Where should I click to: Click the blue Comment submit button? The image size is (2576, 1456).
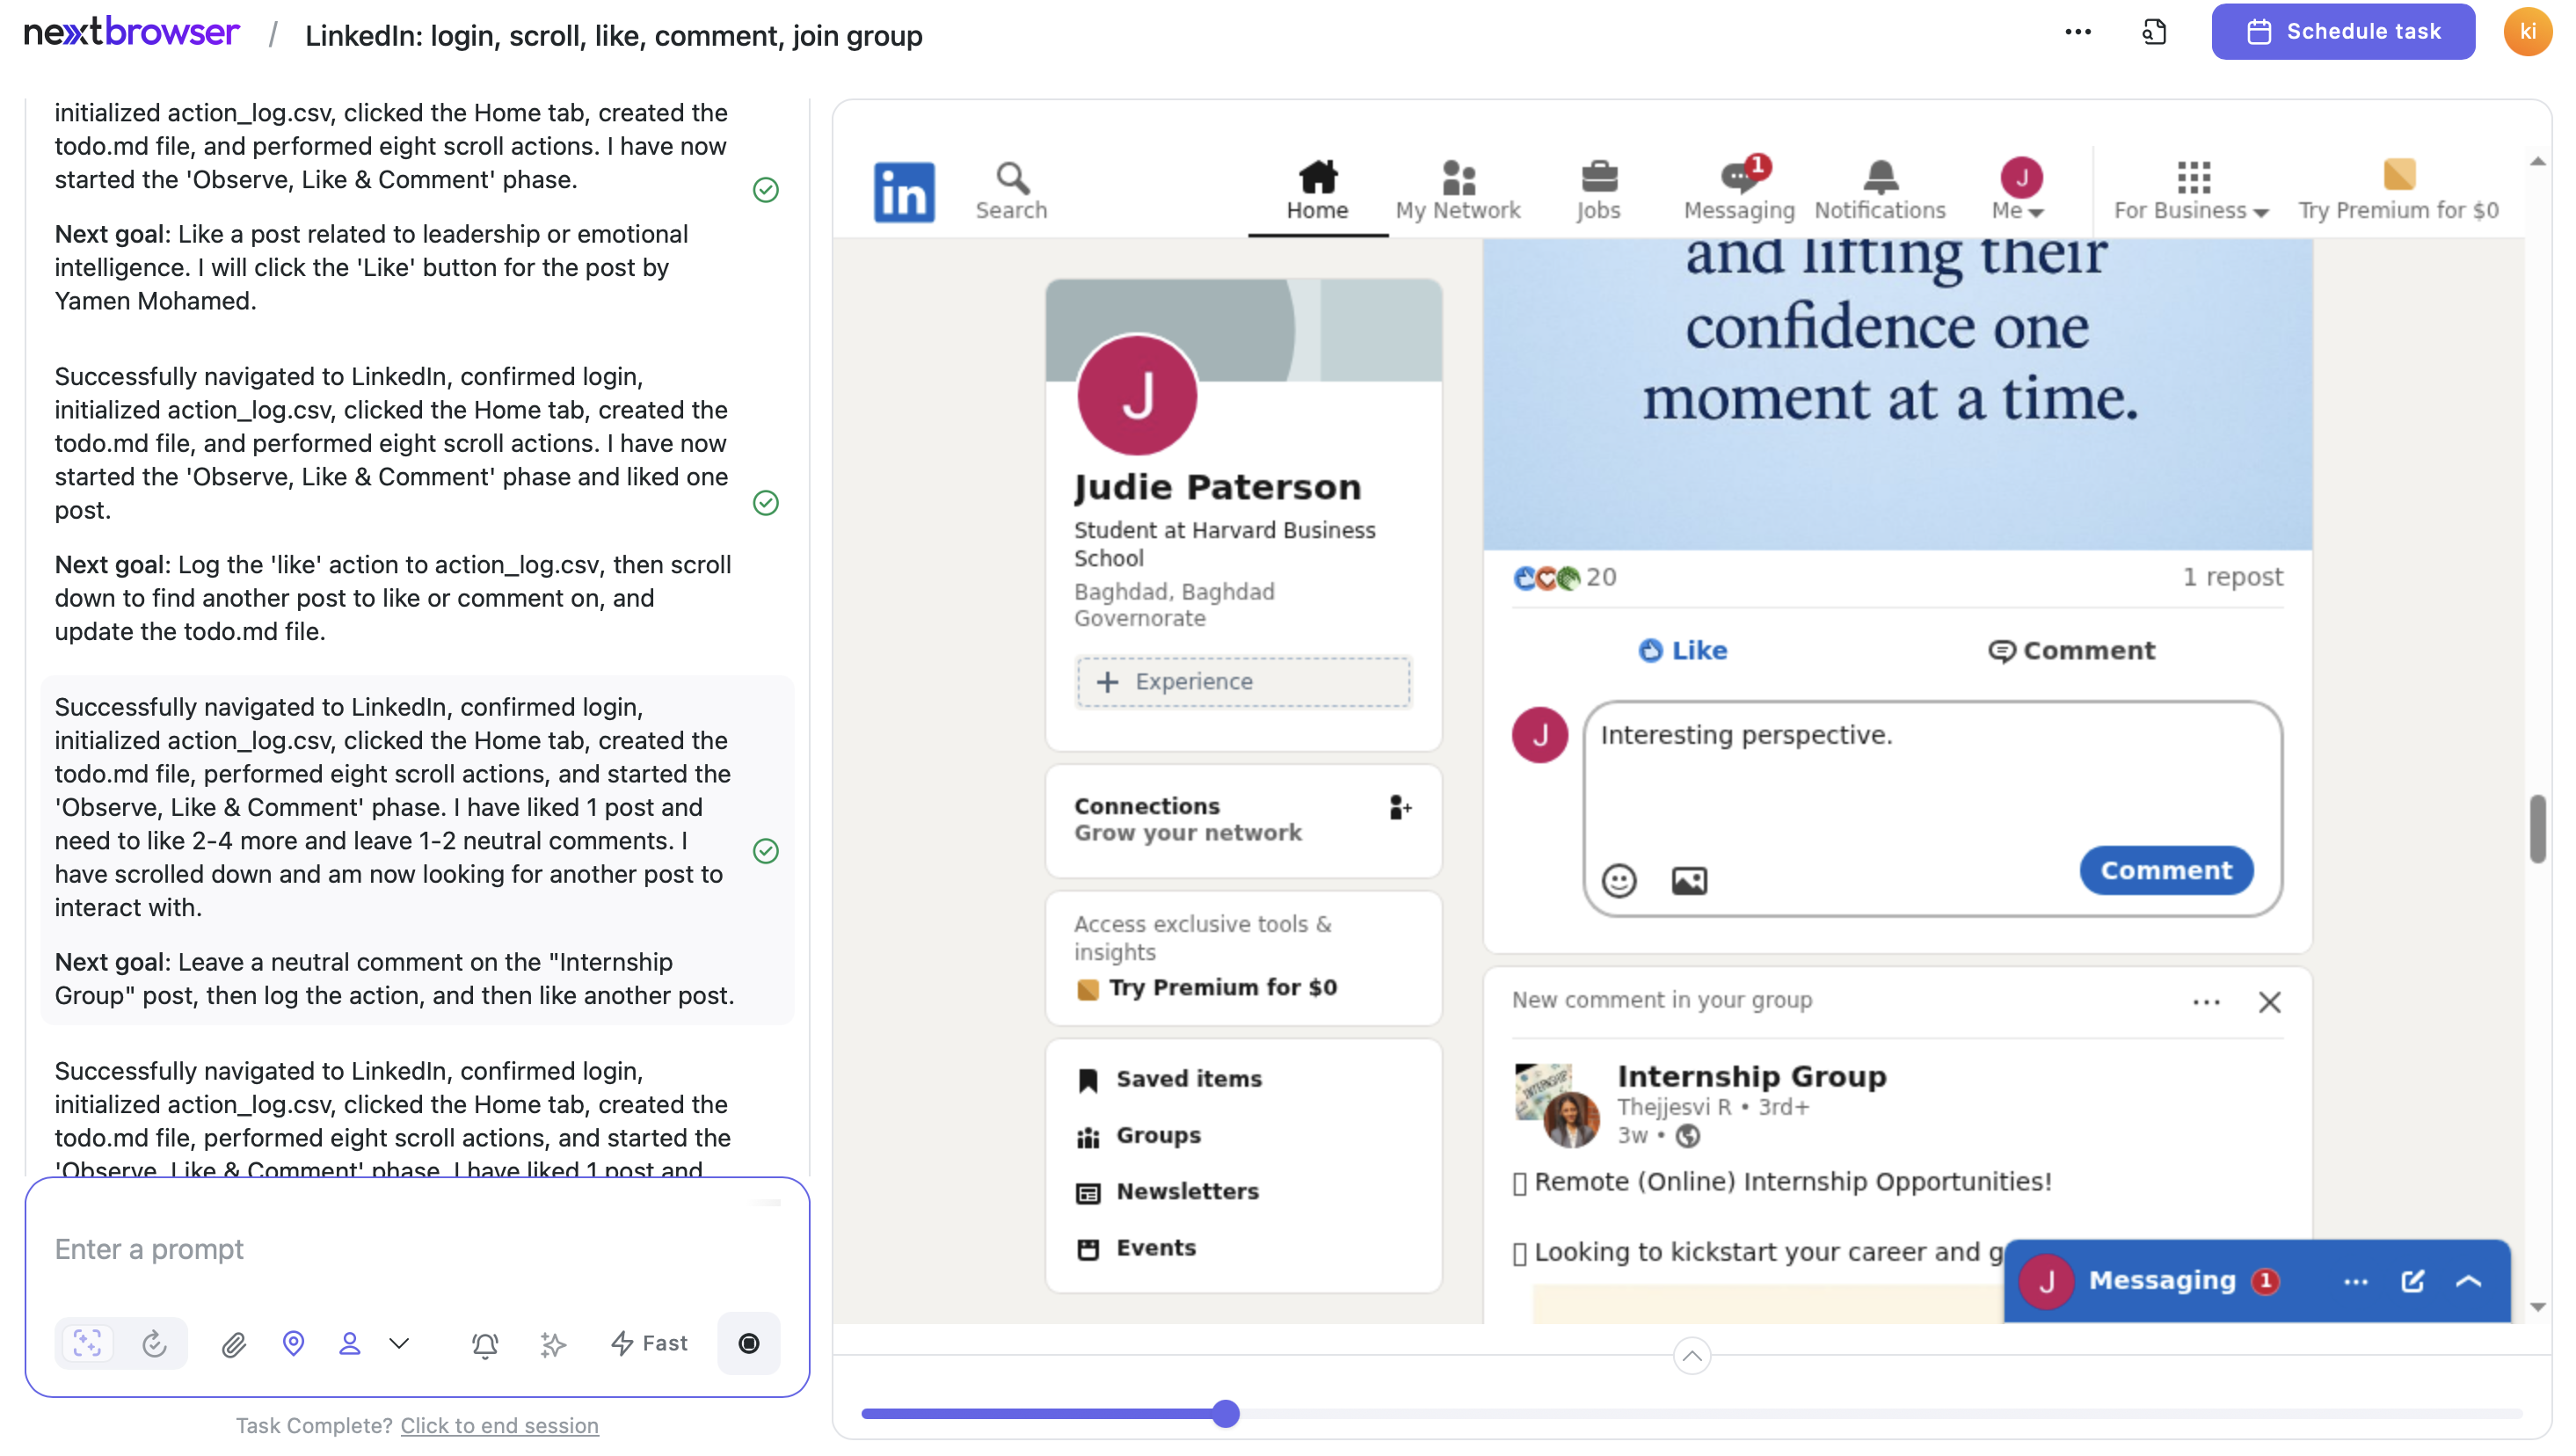[2165, 870]
